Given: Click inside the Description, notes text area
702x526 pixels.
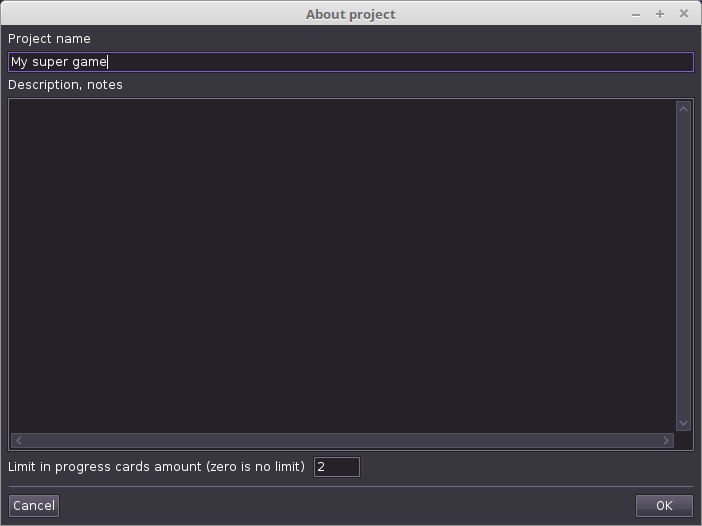Looking at the screenshot, I should (x=342, y=265).
